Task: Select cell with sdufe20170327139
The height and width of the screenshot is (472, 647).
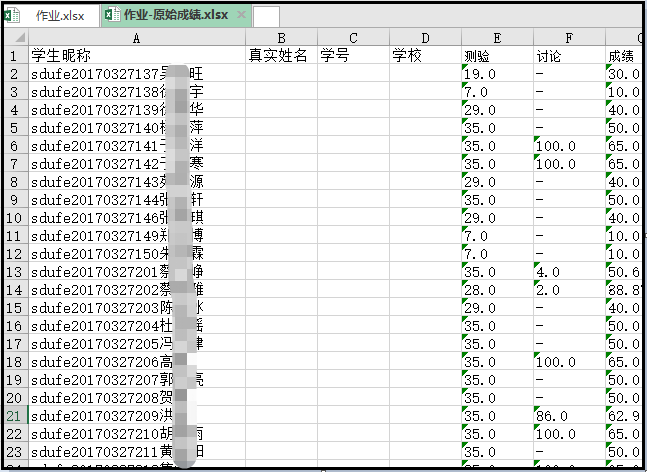Action: (x=137, y=110)
